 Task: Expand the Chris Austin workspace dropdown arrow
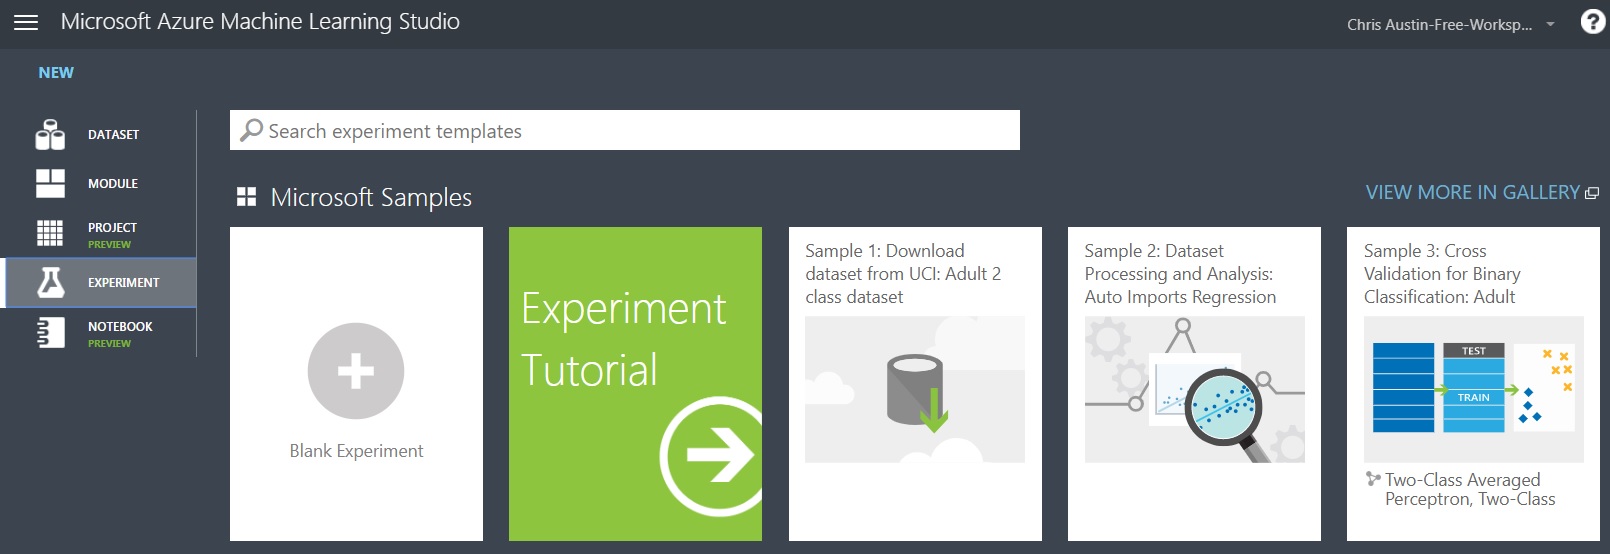click(1550, 24)
